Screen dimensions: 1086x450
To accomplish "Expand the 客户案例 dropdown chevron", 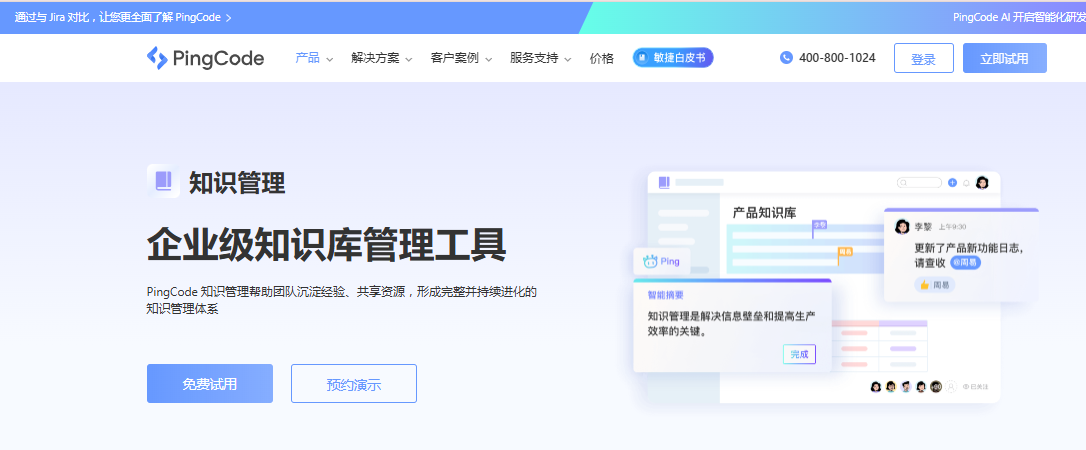I will [x=488, y=60].
